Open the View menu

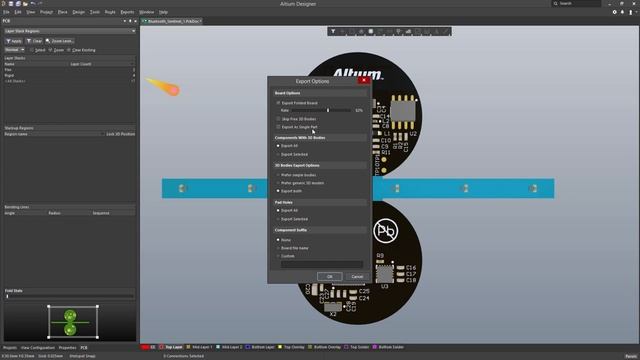click(31, 12)
